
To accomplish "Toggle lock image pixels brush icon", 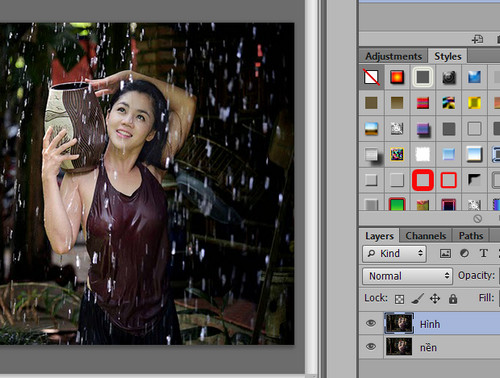I will 417,298.
